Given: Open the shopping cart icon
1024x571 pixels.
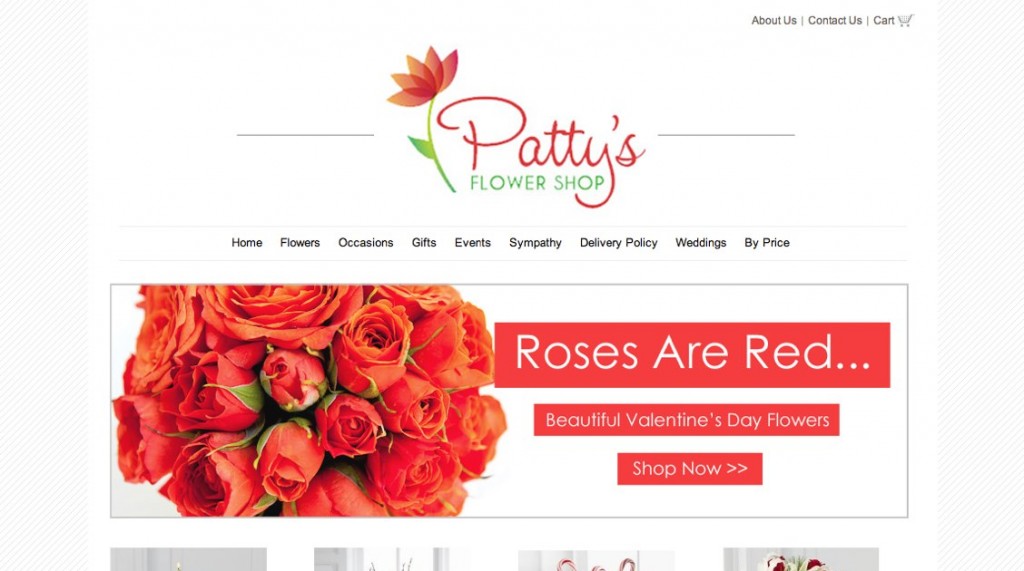Looking at the screenshot, I should (905, 20).
